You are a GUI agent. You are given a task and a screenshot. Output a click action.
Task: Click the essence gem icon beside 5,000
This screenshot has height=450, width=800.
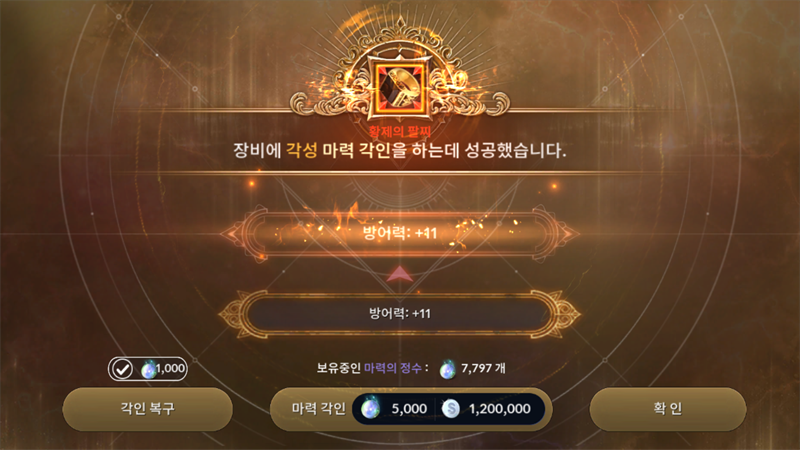[371, 409]
